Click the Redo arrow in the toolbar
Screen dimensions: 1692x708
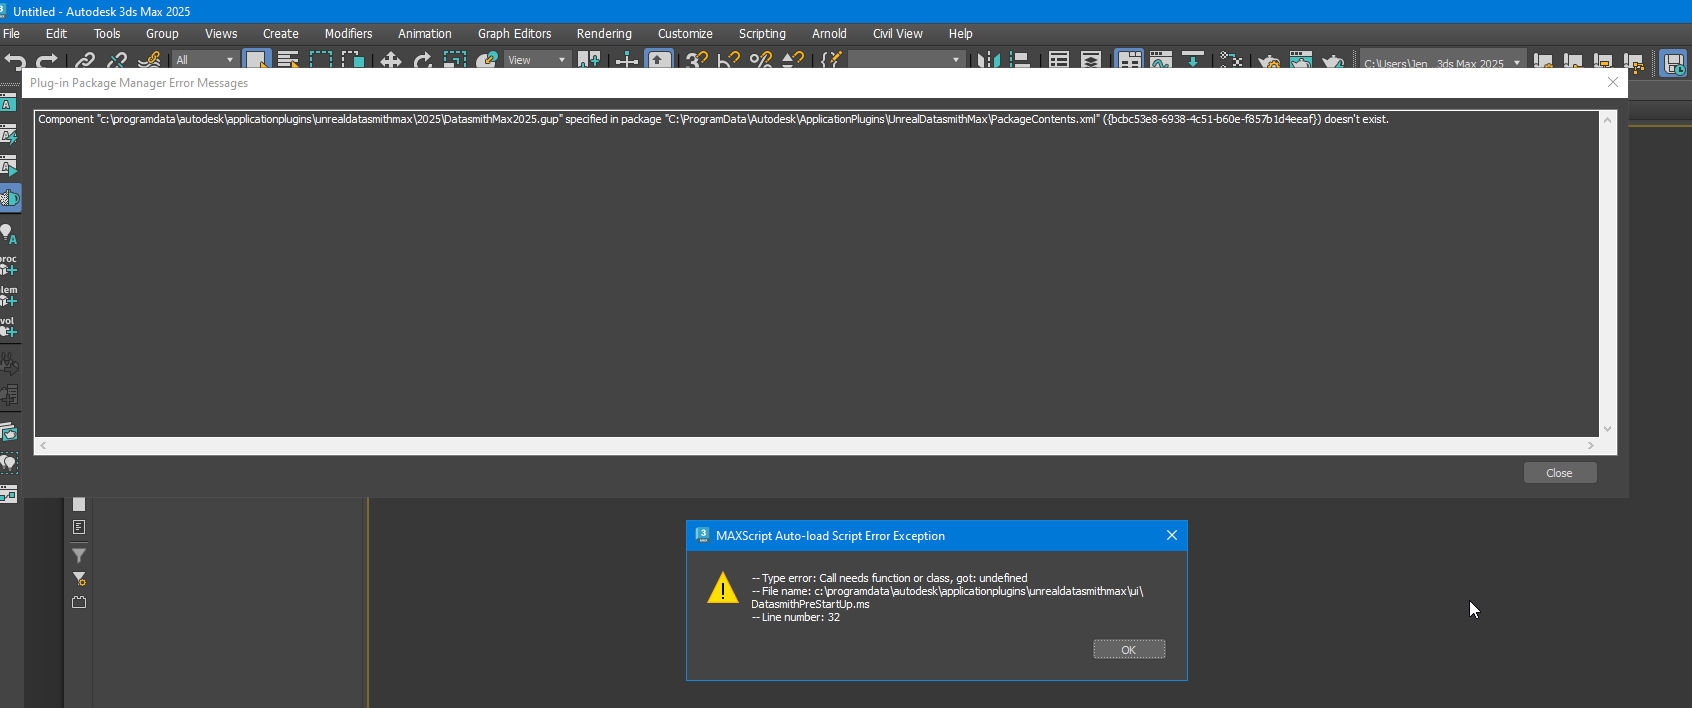pyautogui.click(x=47, y=61)
